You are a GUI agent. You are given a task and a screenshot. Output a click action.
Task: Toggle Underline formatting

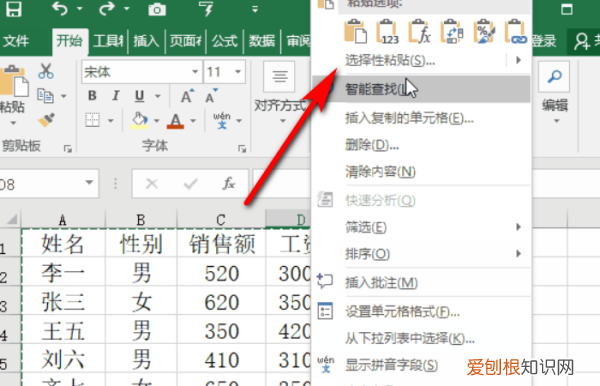[x=139, y=96]
